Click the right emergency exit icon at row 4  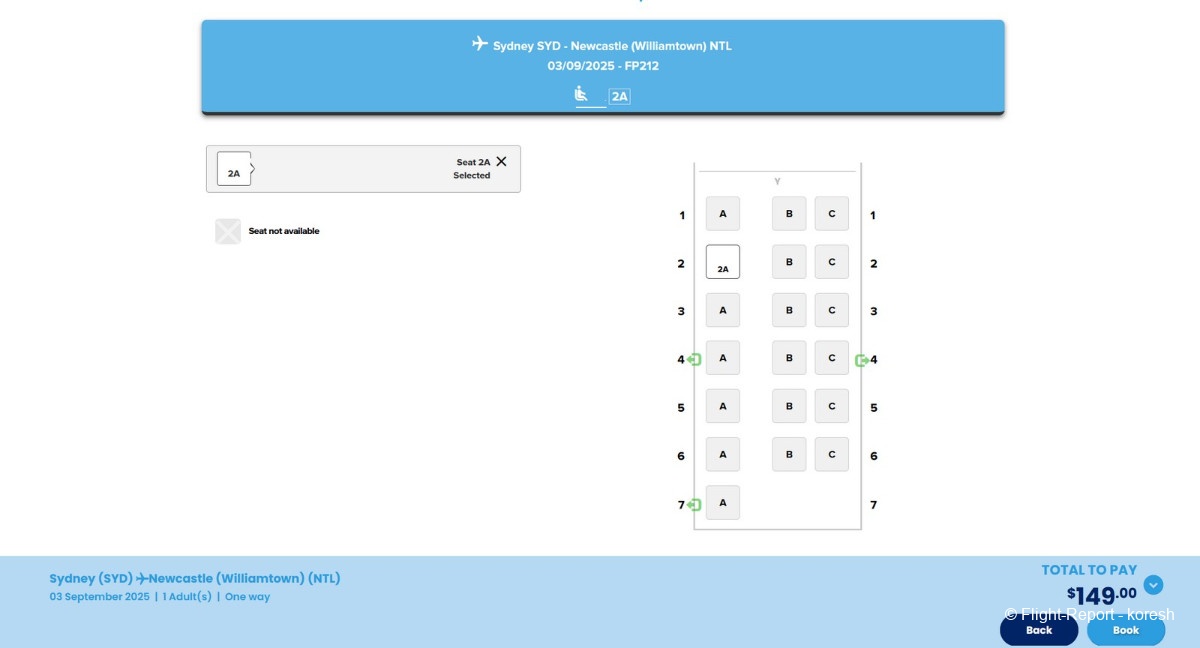[x=861, y=360]
